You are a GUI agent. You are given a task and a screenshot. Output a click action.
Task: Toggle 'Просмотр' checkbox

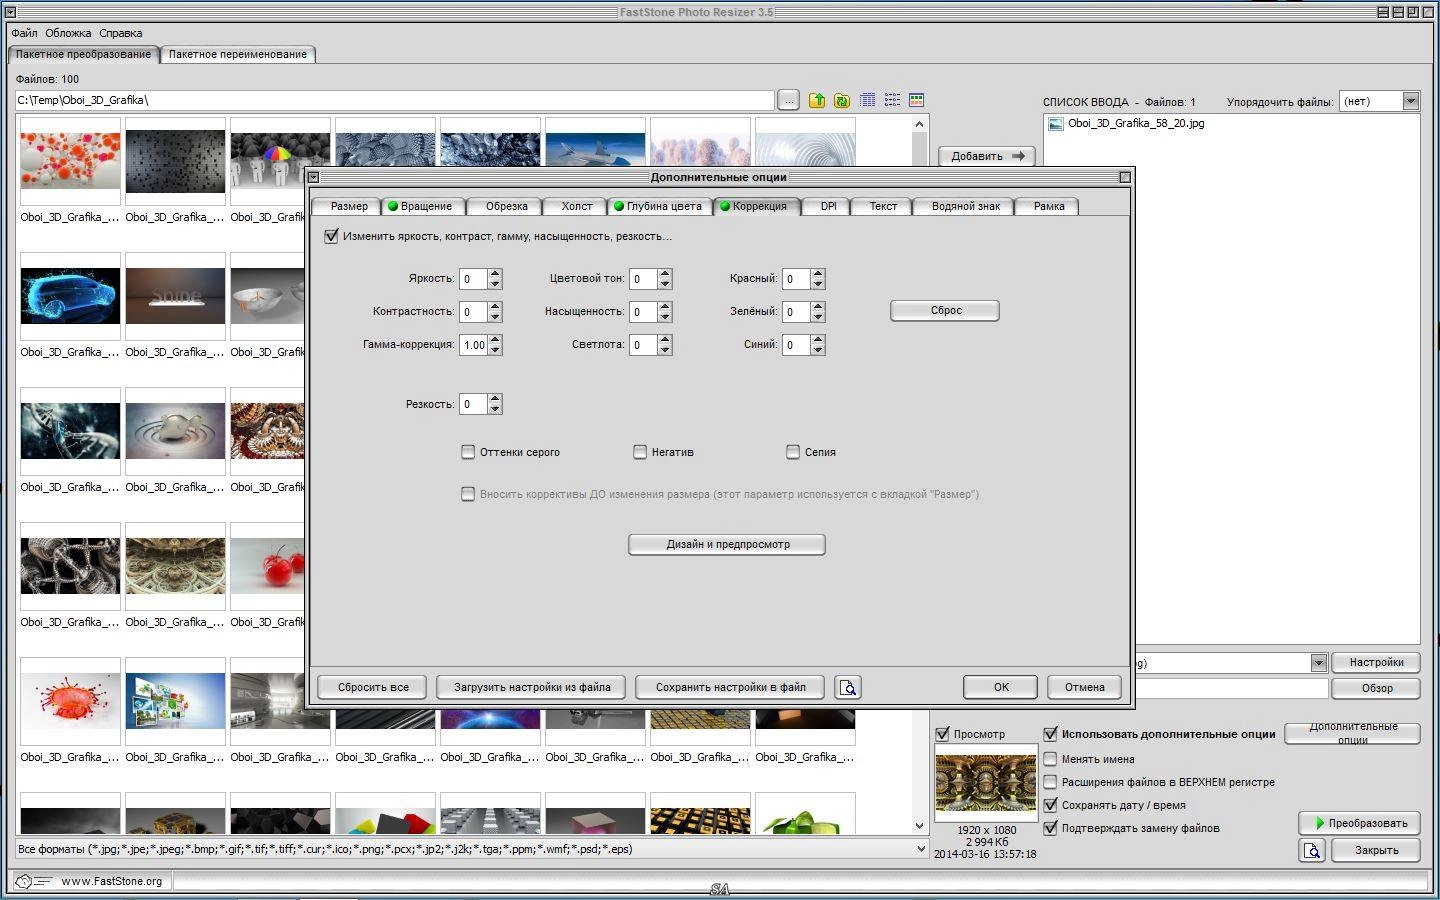click(942, 734)
